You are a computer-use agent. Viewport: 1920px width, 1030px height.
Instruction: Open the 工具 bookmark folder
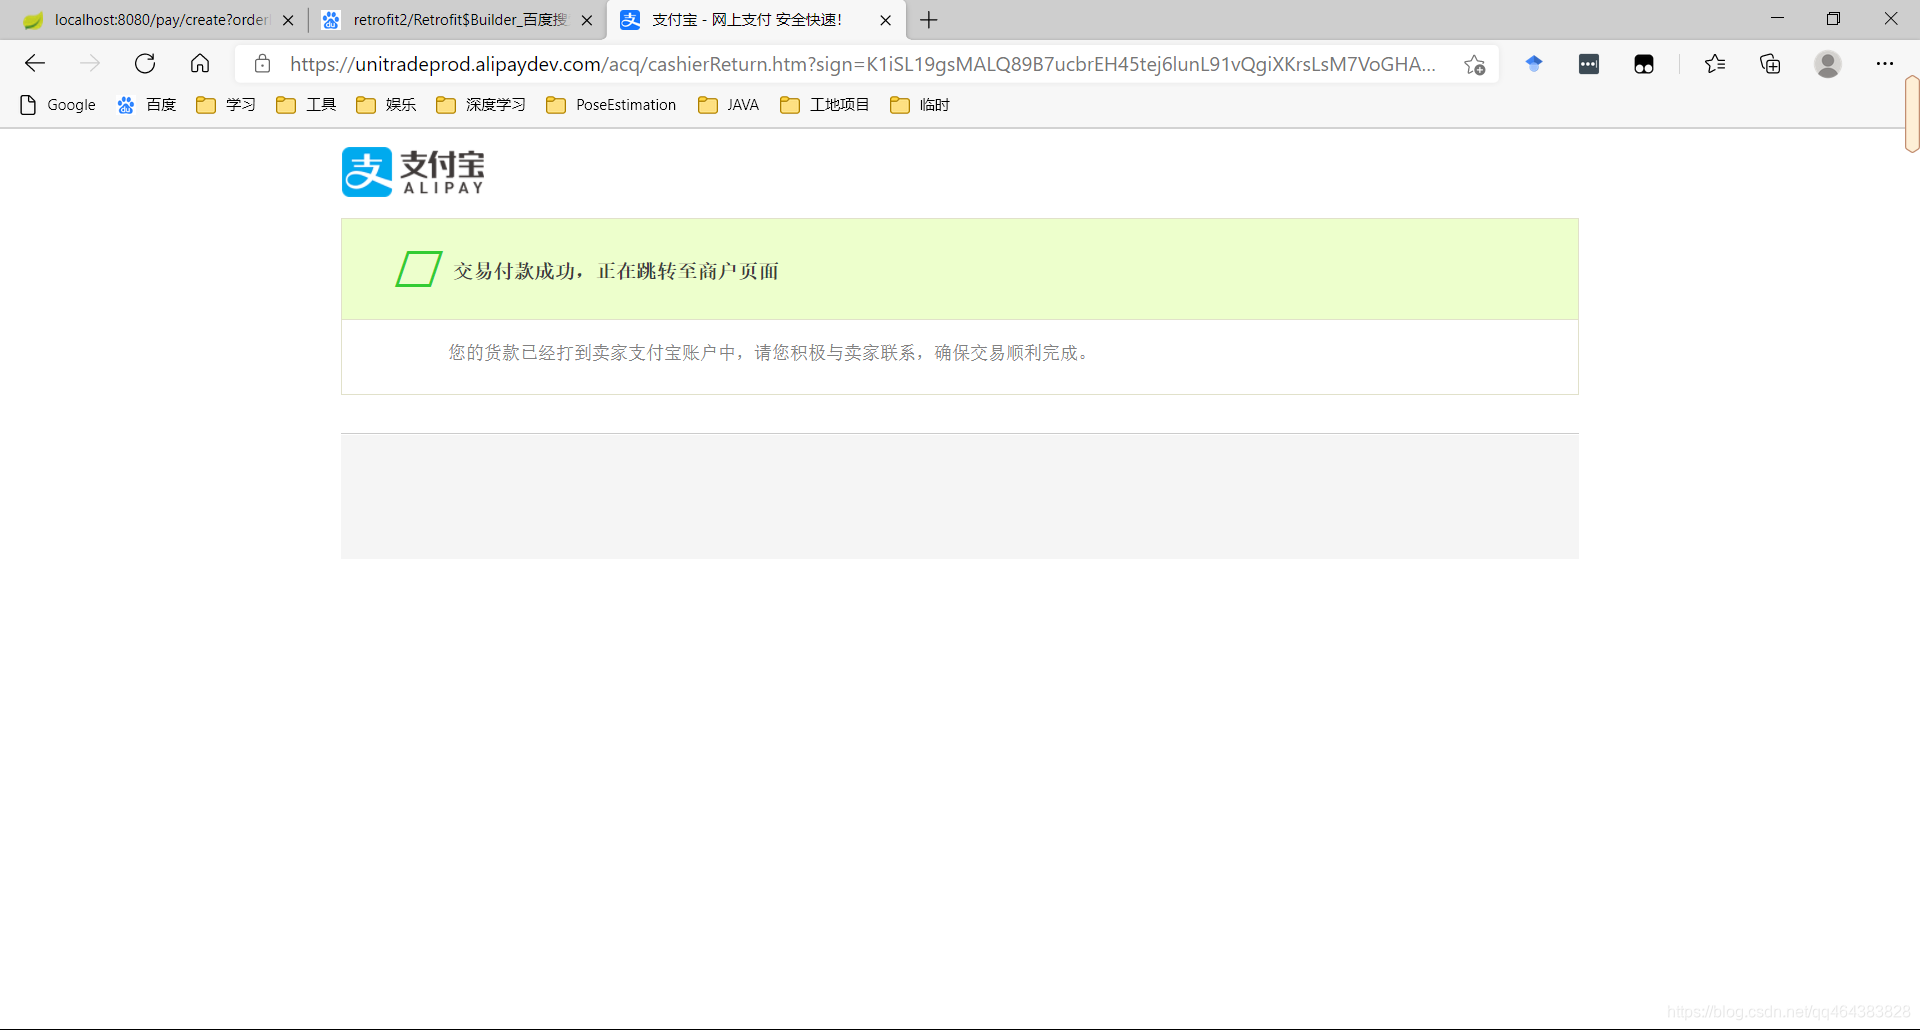click(306, 105)
